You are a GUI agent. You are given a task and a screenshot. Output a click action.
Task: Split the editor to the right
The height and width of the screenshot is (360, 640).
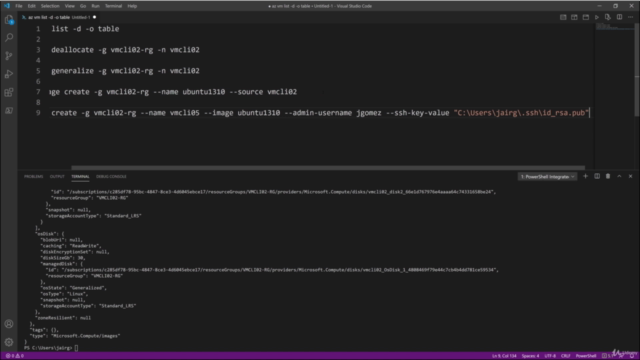point(619,17)
